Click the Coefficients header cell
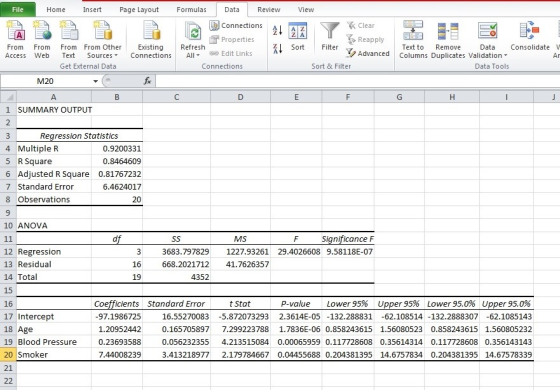560x390 pixels. (117, 304)
